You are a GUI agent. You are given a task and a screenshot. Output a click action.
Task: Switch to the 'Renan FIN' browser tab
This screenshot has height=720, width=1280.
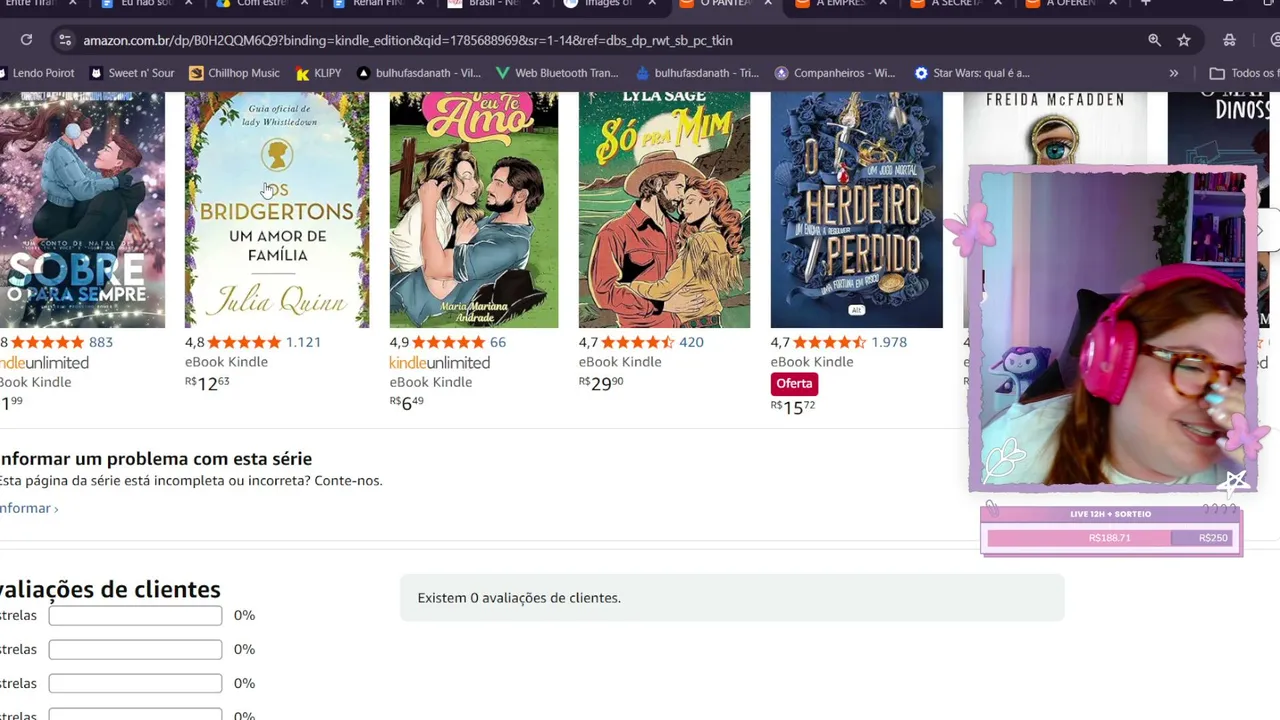[379, 5]
